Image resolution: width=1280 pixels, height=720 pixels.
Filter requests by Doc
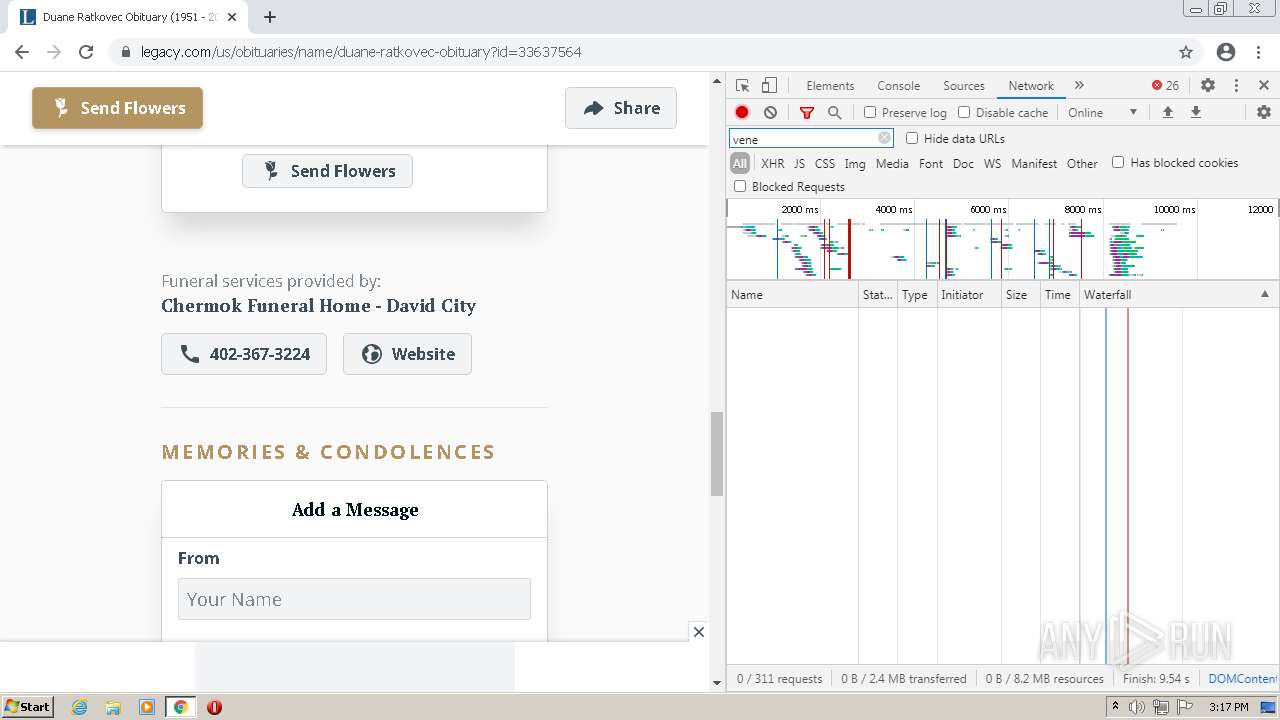(963, 163)
